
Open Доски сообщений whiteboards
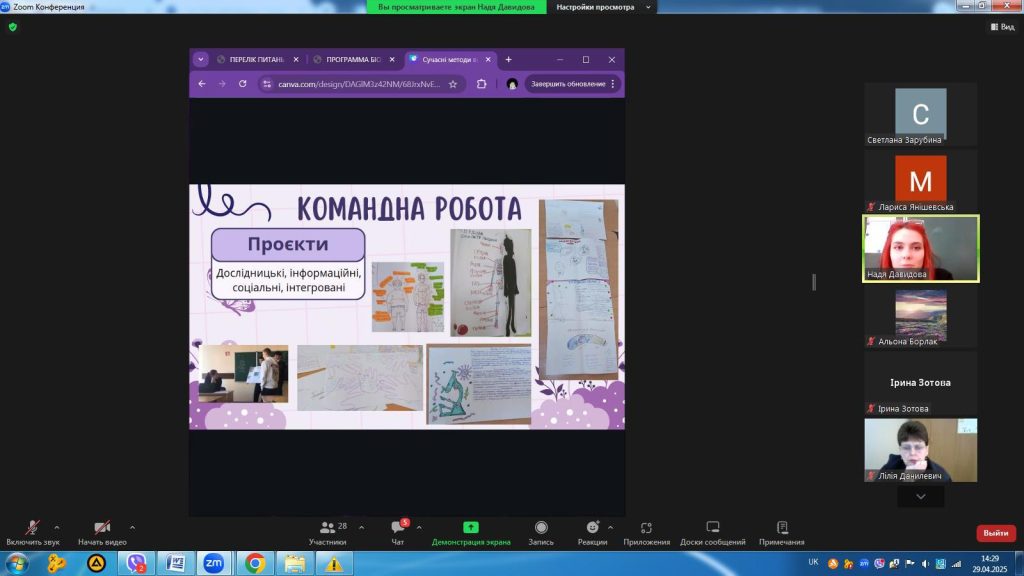click(x=712, y=532)
